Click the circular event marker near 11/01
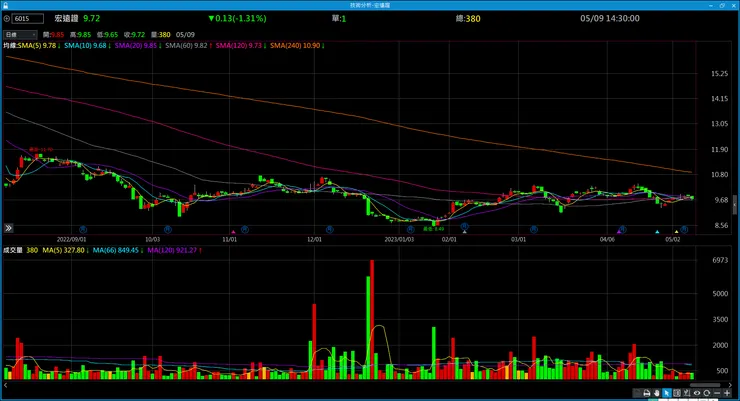Viewport: 740px width, 401px height. pyautogui.click(x=244, y=229)
